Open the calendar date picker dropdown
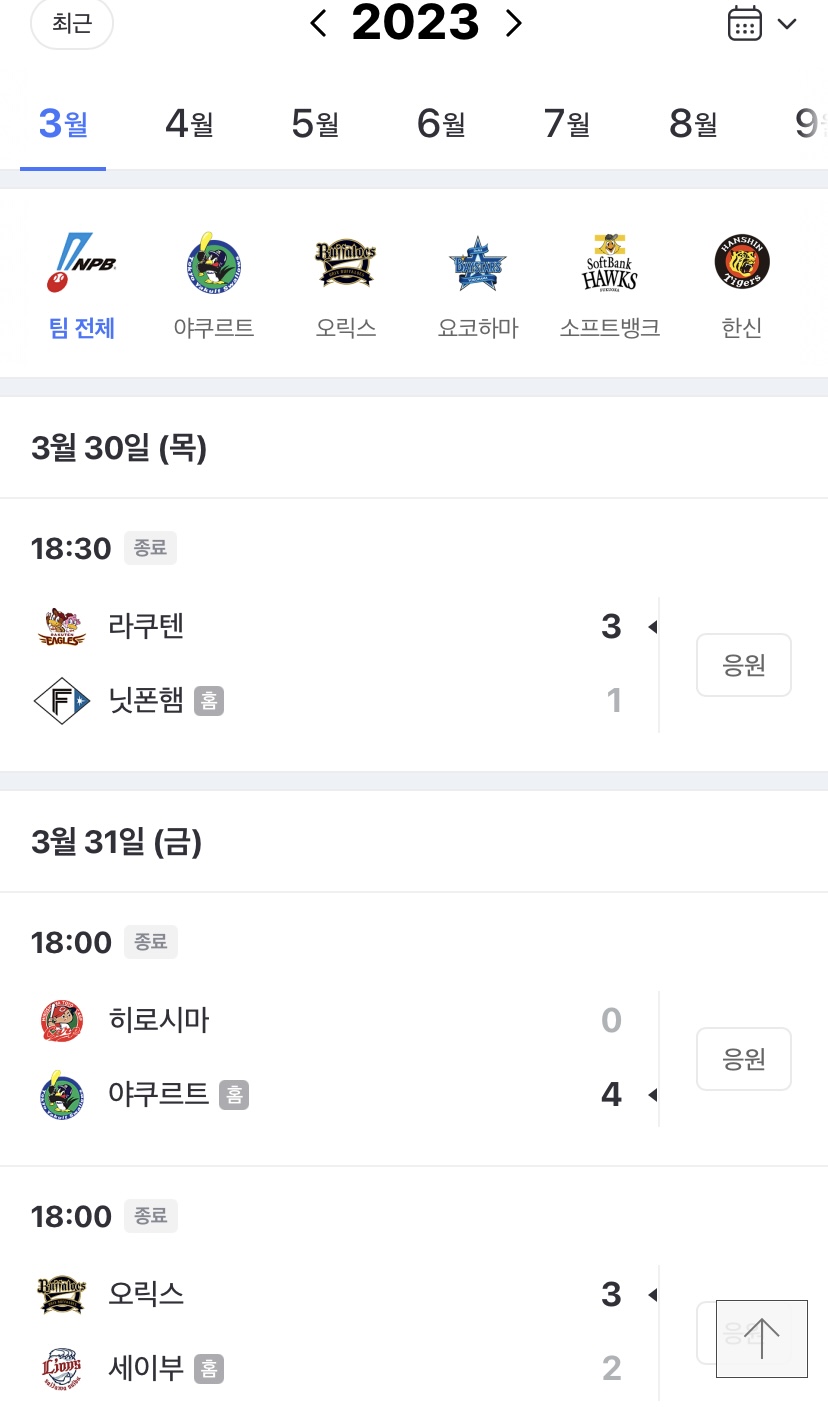 tap(762, 24)
